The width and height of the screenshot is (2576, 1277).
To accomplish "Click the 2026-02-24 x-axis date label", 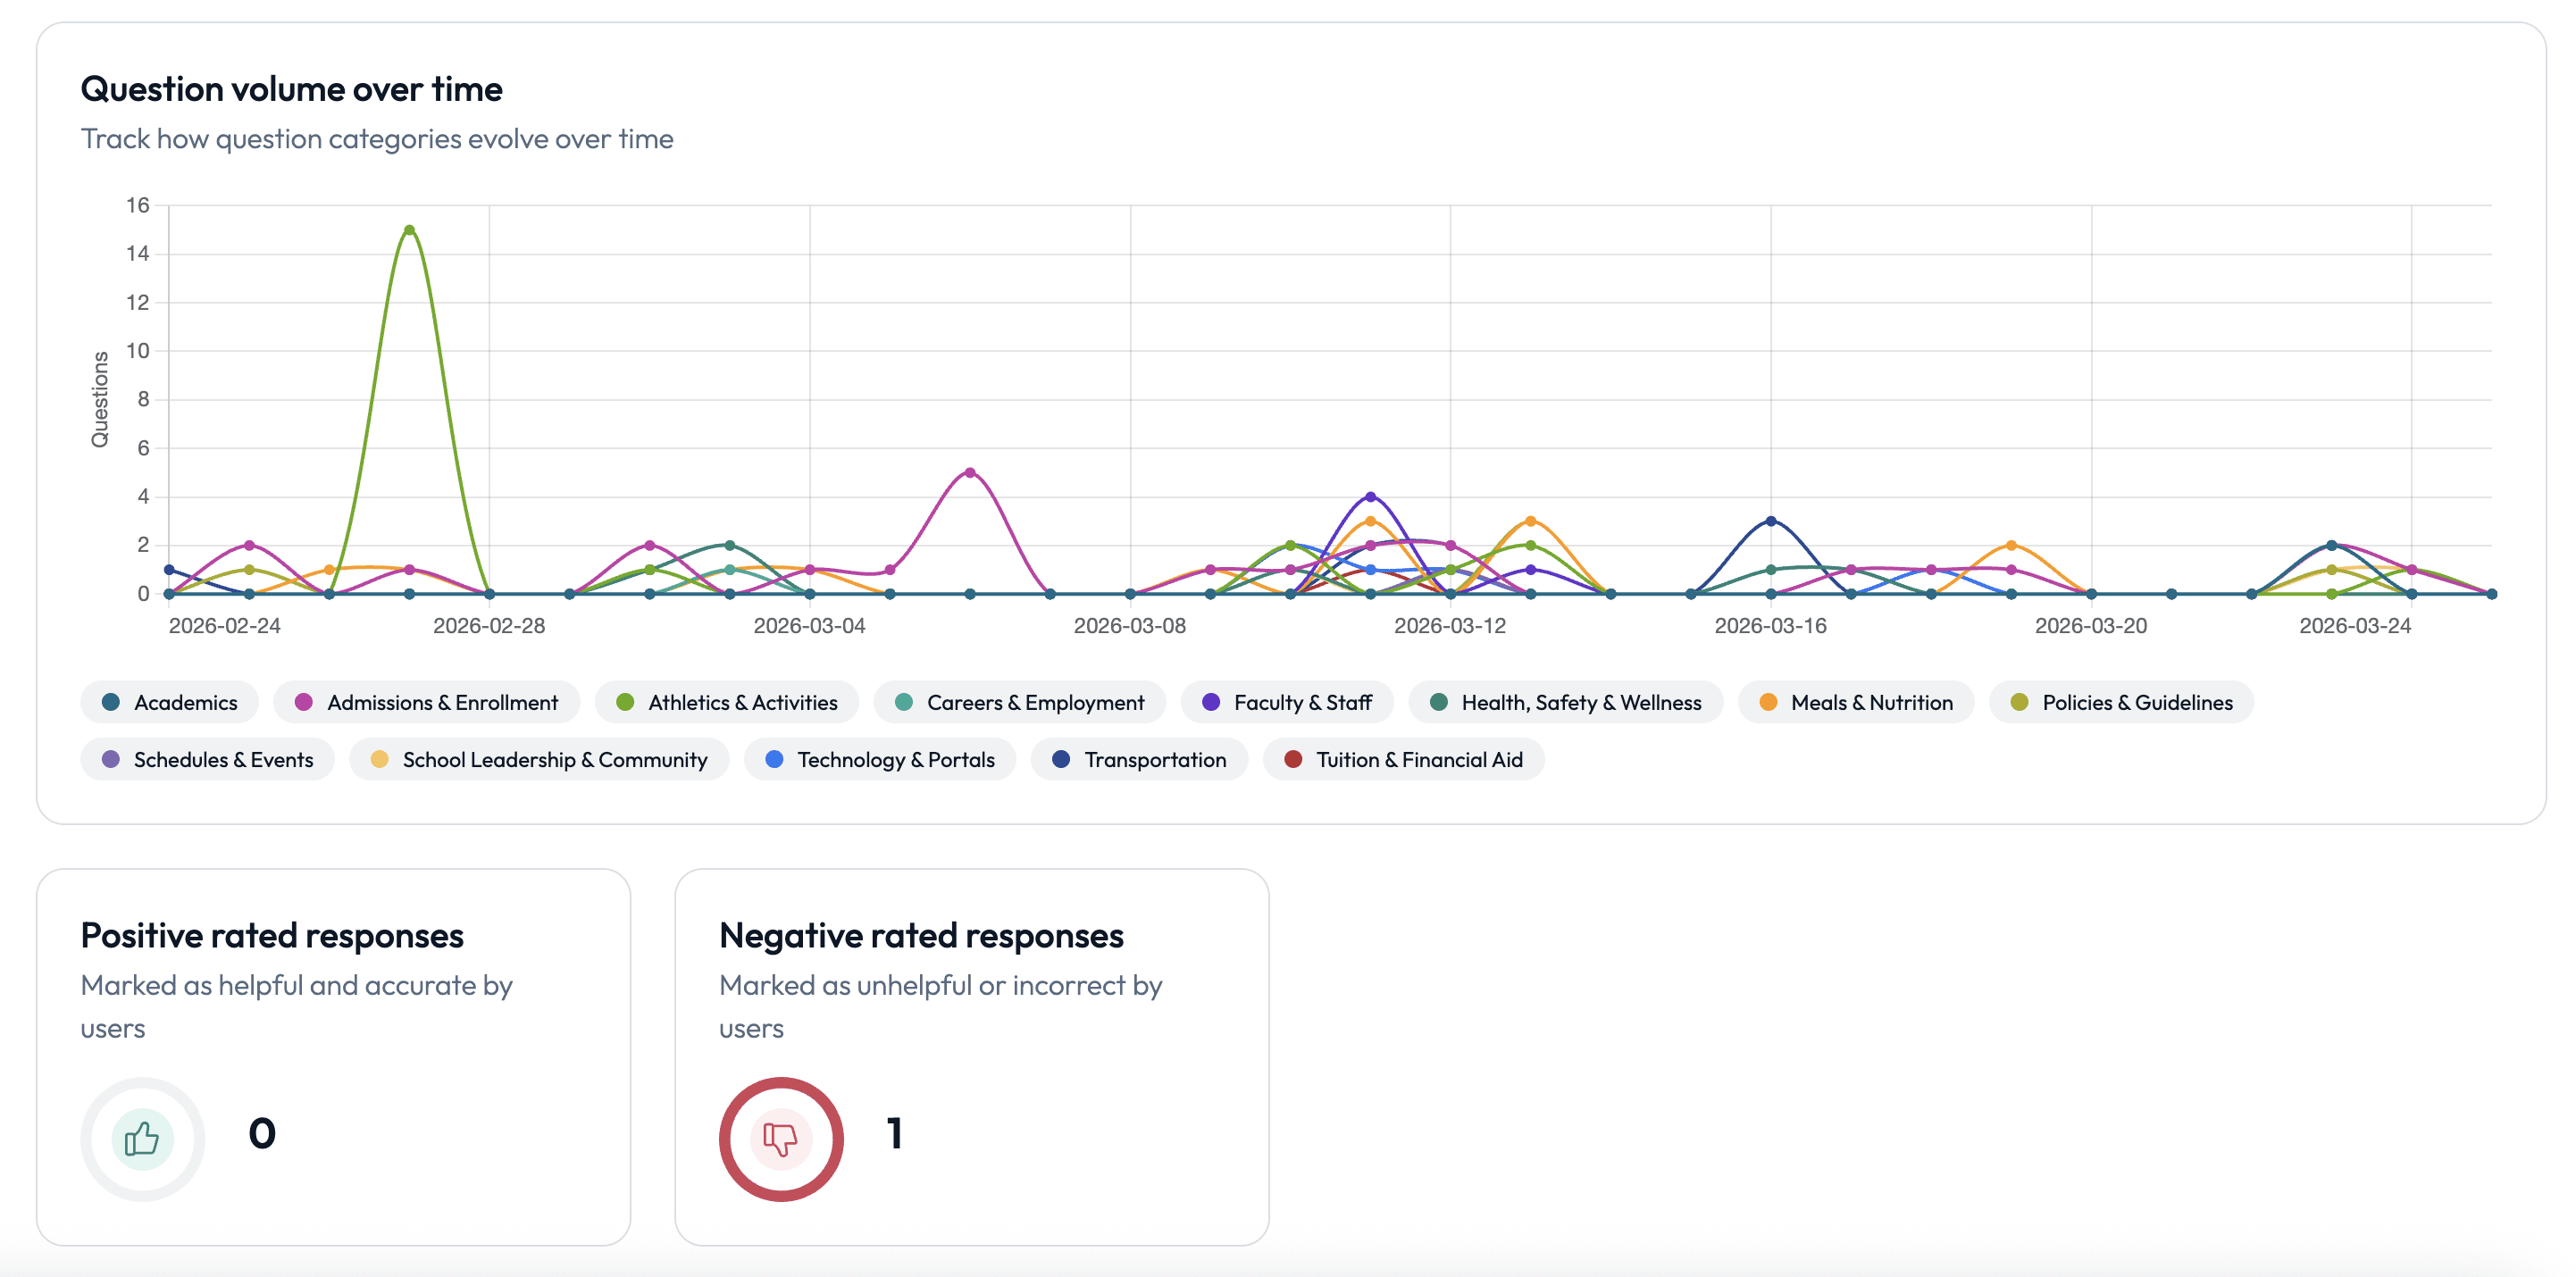I will click(x=225, y=626).
